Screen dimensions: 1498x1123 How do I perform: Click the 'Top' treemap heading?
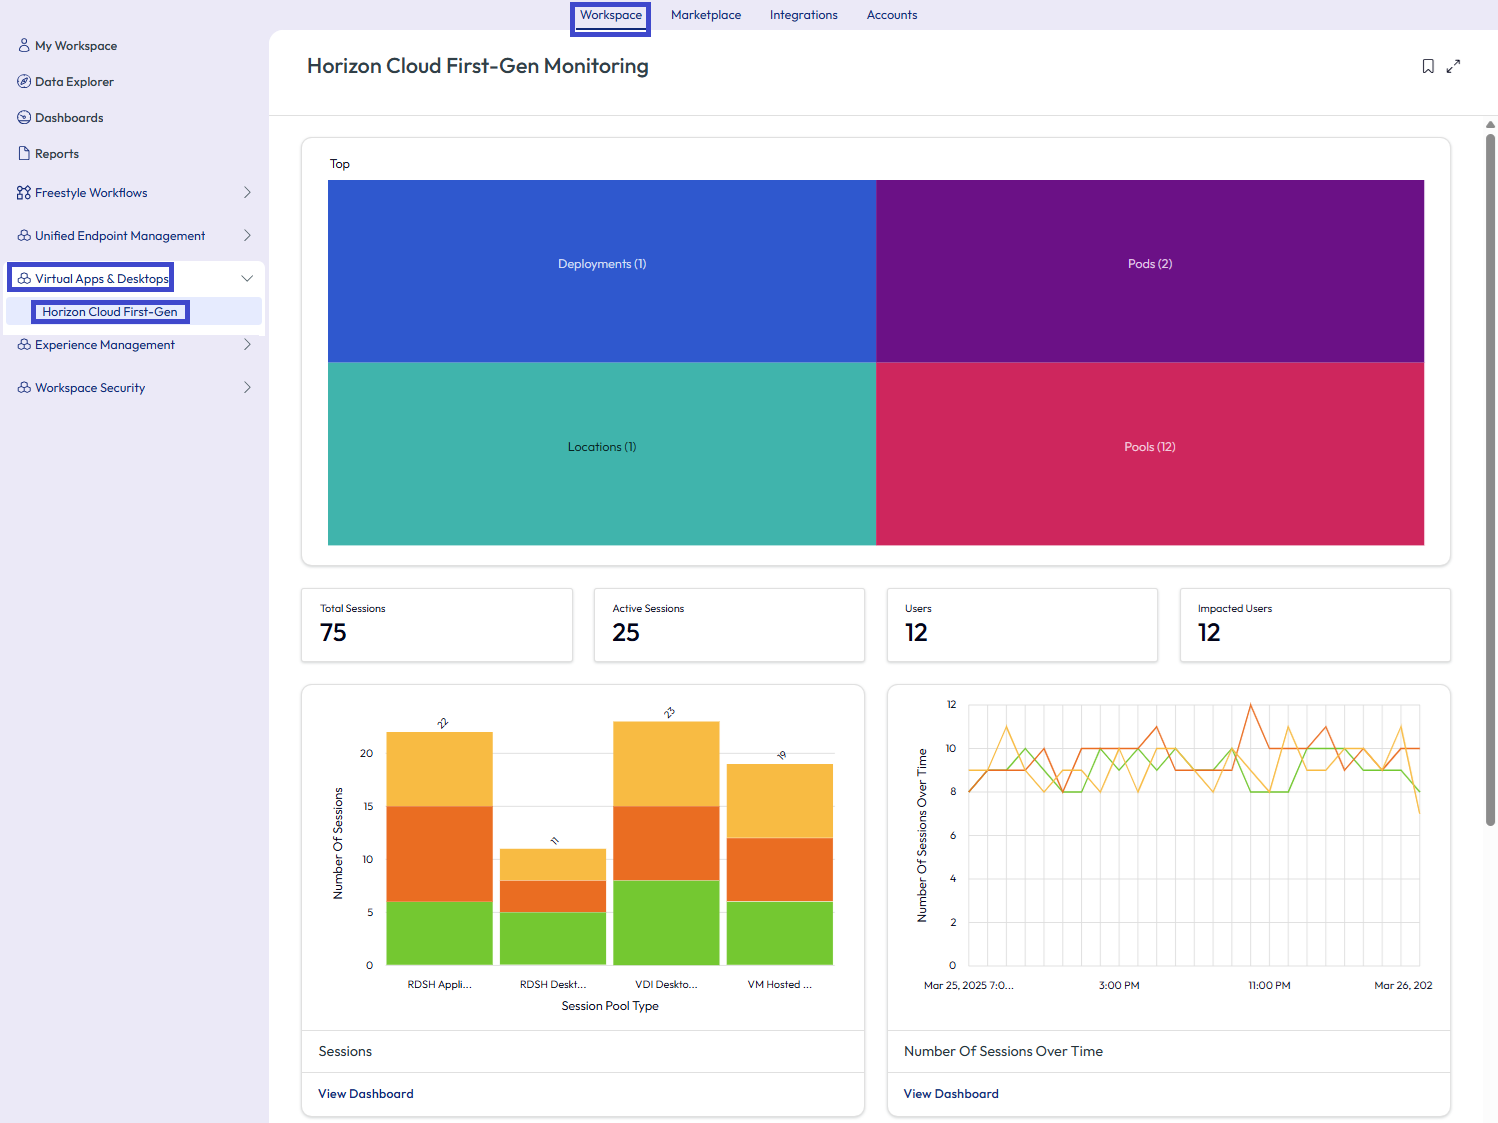click(x=340, y=164)
